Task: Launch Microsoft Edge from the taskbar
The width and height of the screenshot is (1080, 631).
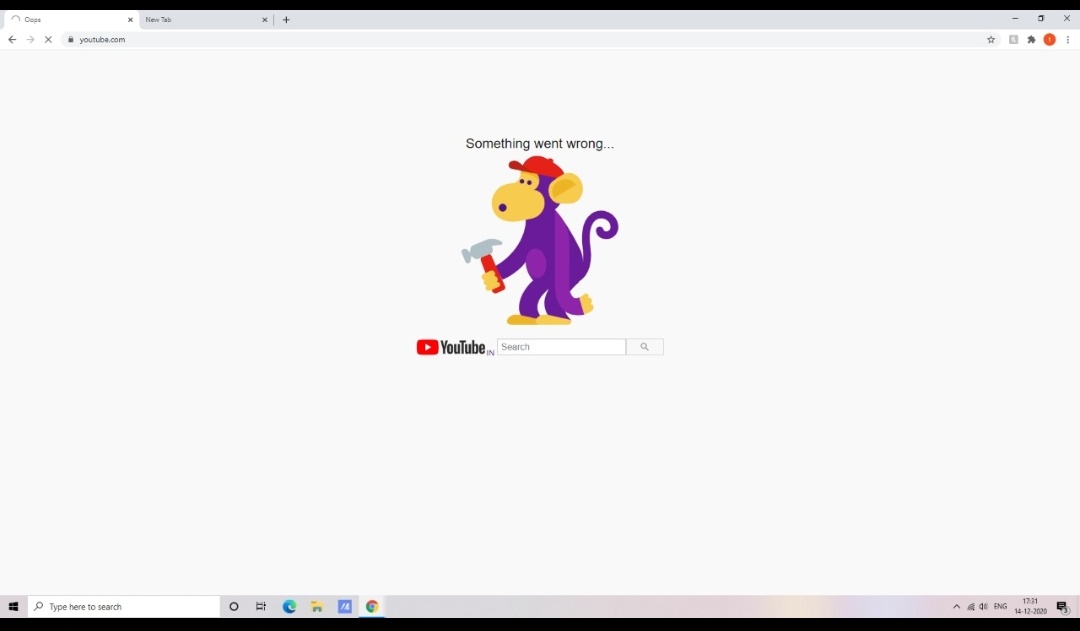Action: tap(289, 606)
